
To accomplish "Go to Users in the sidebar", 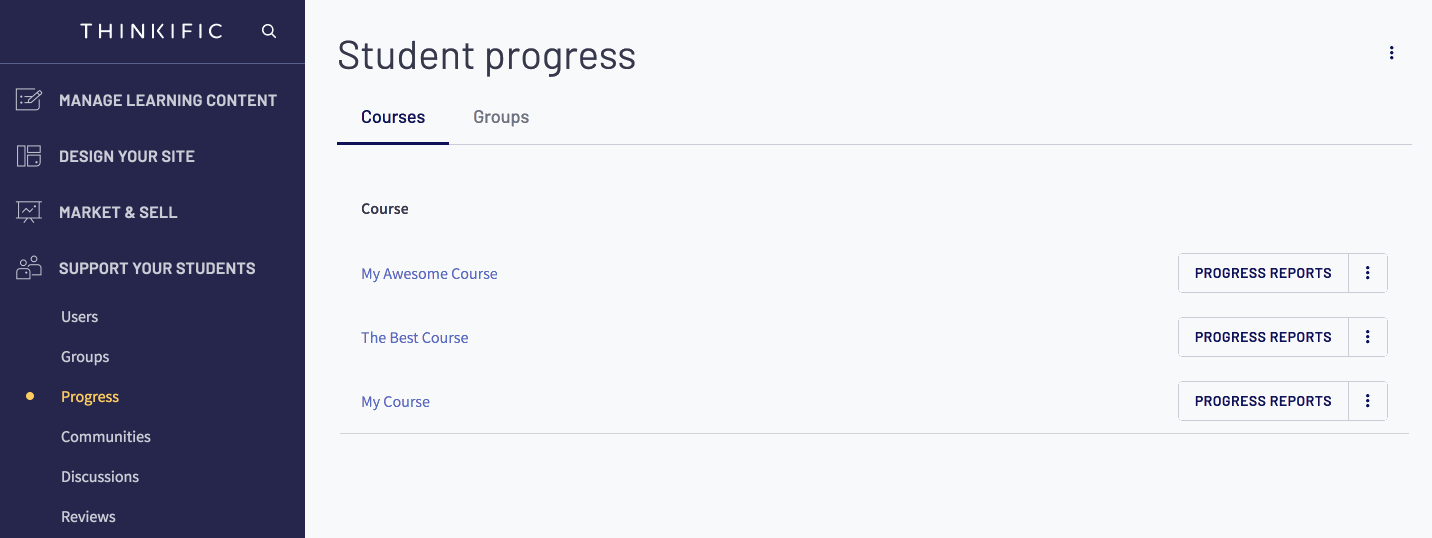I will pyautogui.click(x=79, y=317).
